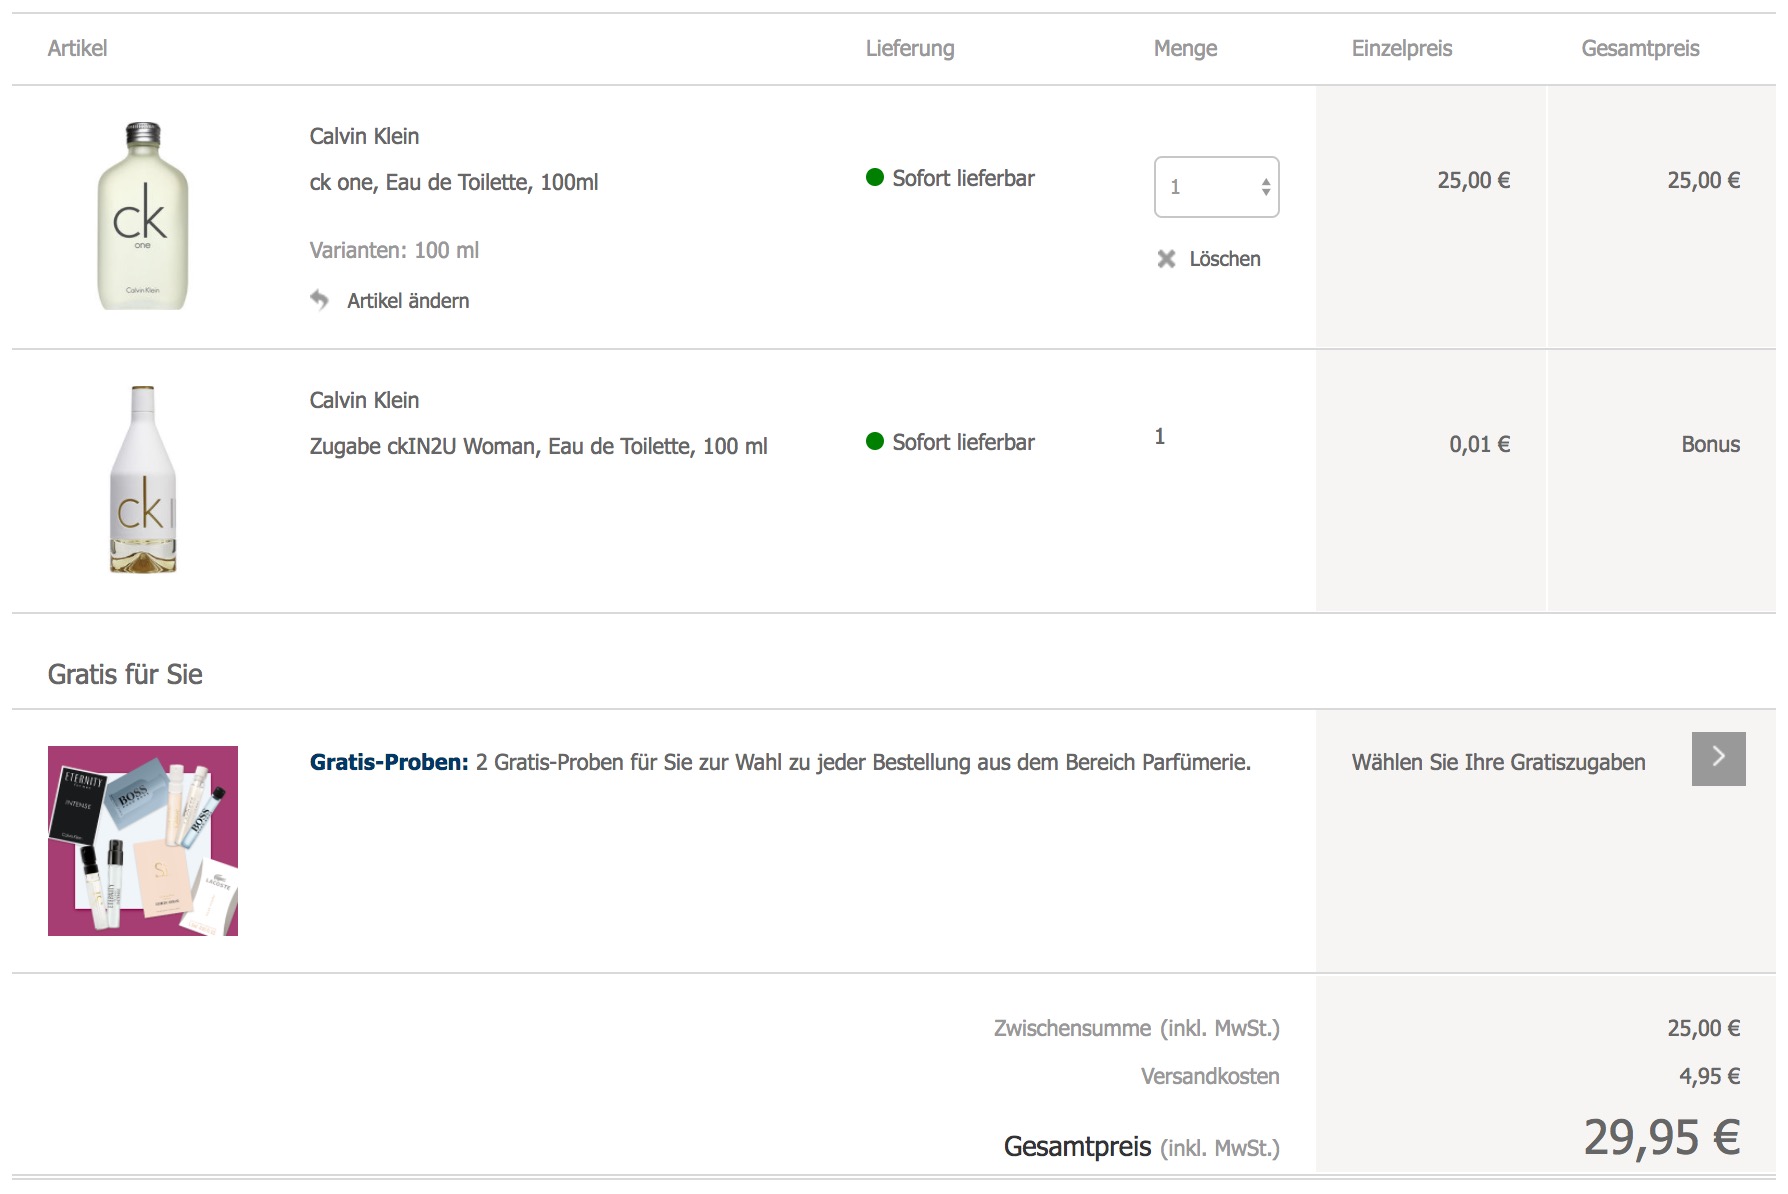The image size is (1788, 1194).
Task: Click the Gratis-Proben samples picture
Action: click(x=143, y=841)
